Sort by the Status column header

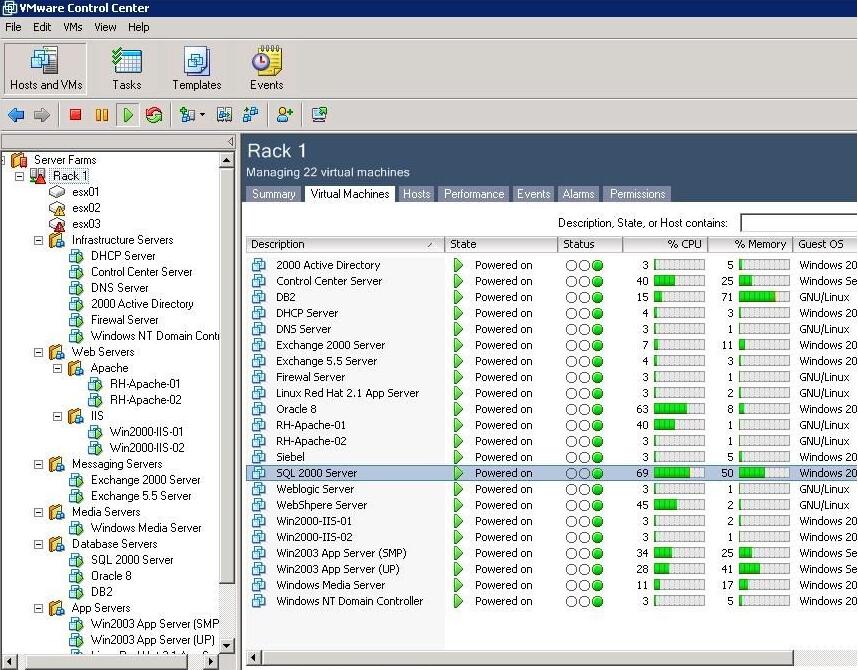590,244
